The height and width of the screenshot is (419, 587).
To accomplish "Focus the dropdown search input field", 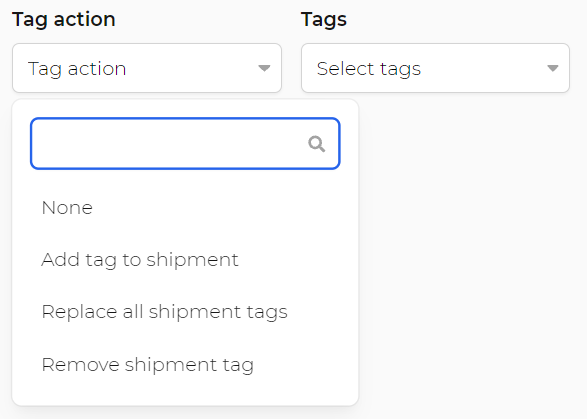I will (185, 144).
